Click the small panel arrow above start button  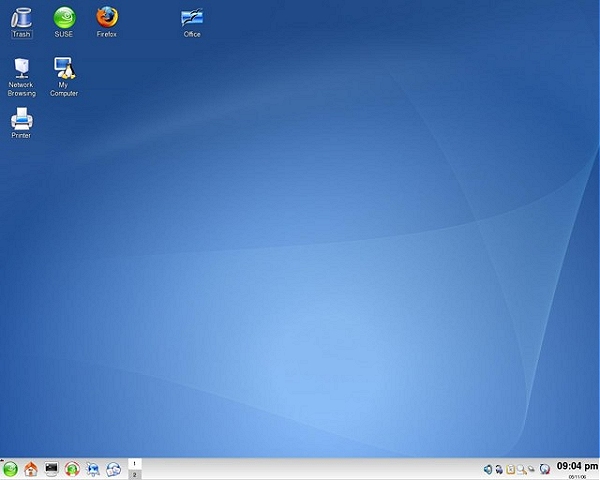tap(3, 460)
